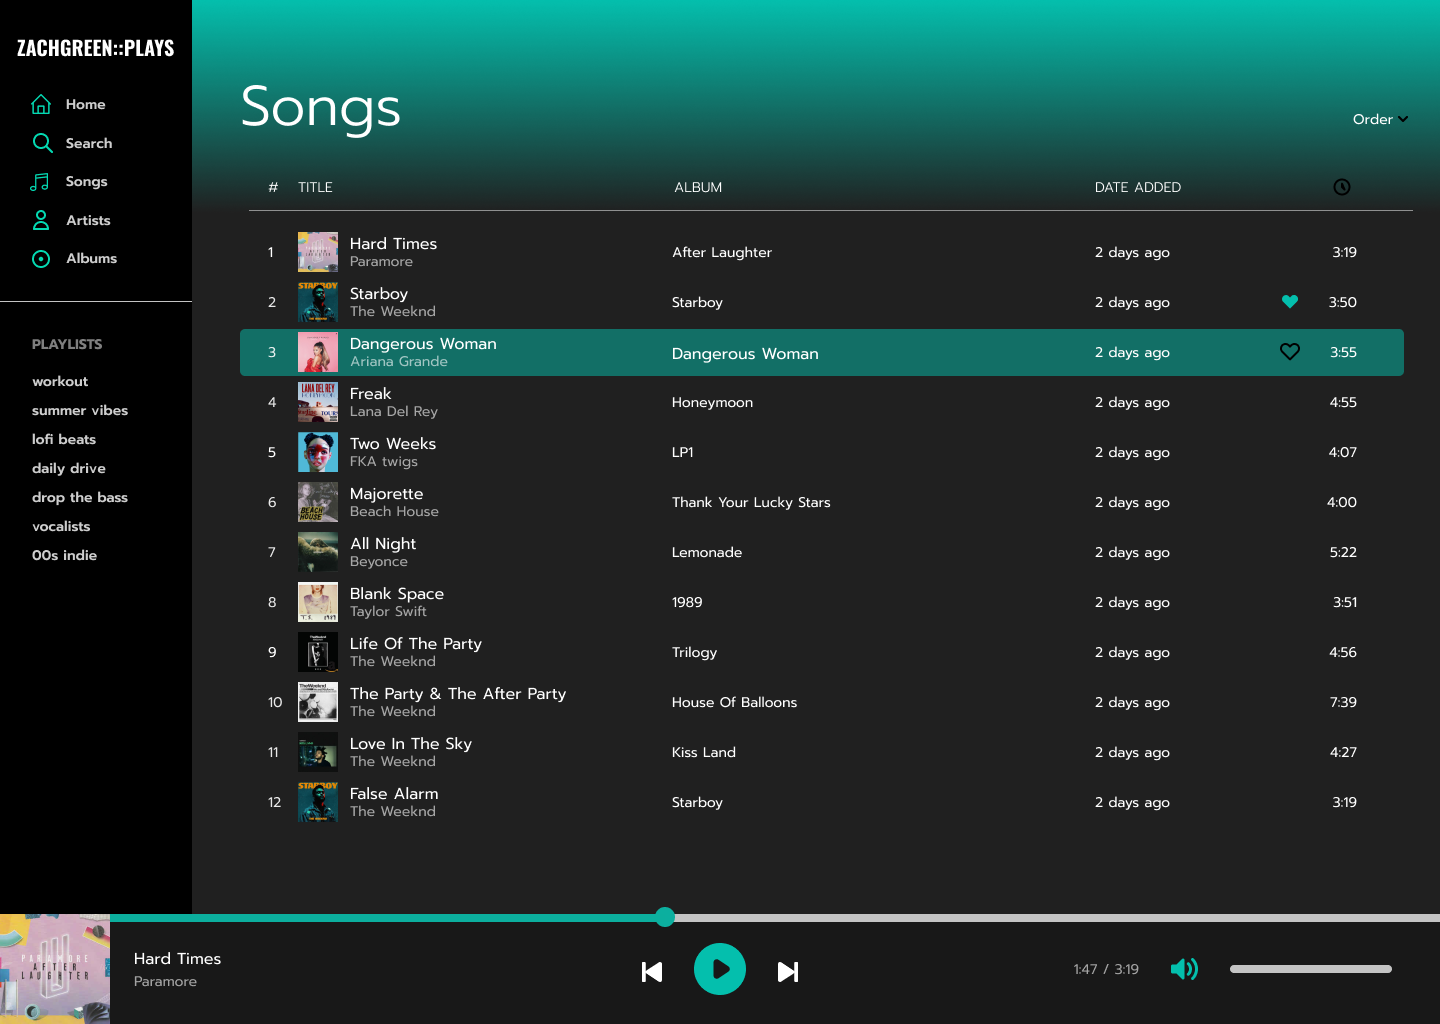The image size is (1440, 1024).
Task: Click the Artists person icon
Action: point(41,220)
